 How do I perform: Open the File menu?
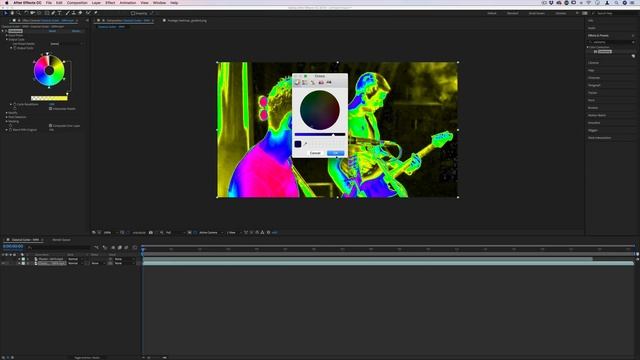tap(49, 3)
